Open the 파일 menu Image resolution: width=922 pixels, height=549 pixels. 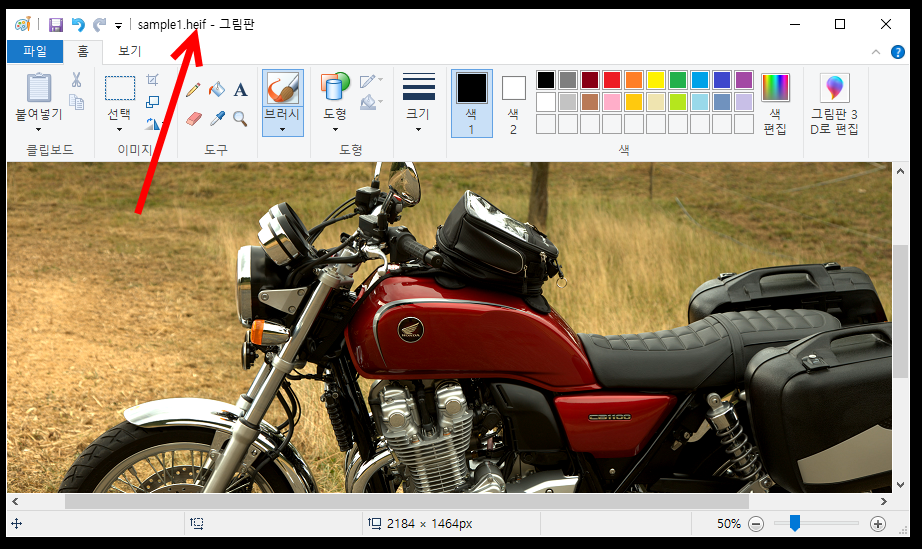pyautogui.click(x=35, y=51)
